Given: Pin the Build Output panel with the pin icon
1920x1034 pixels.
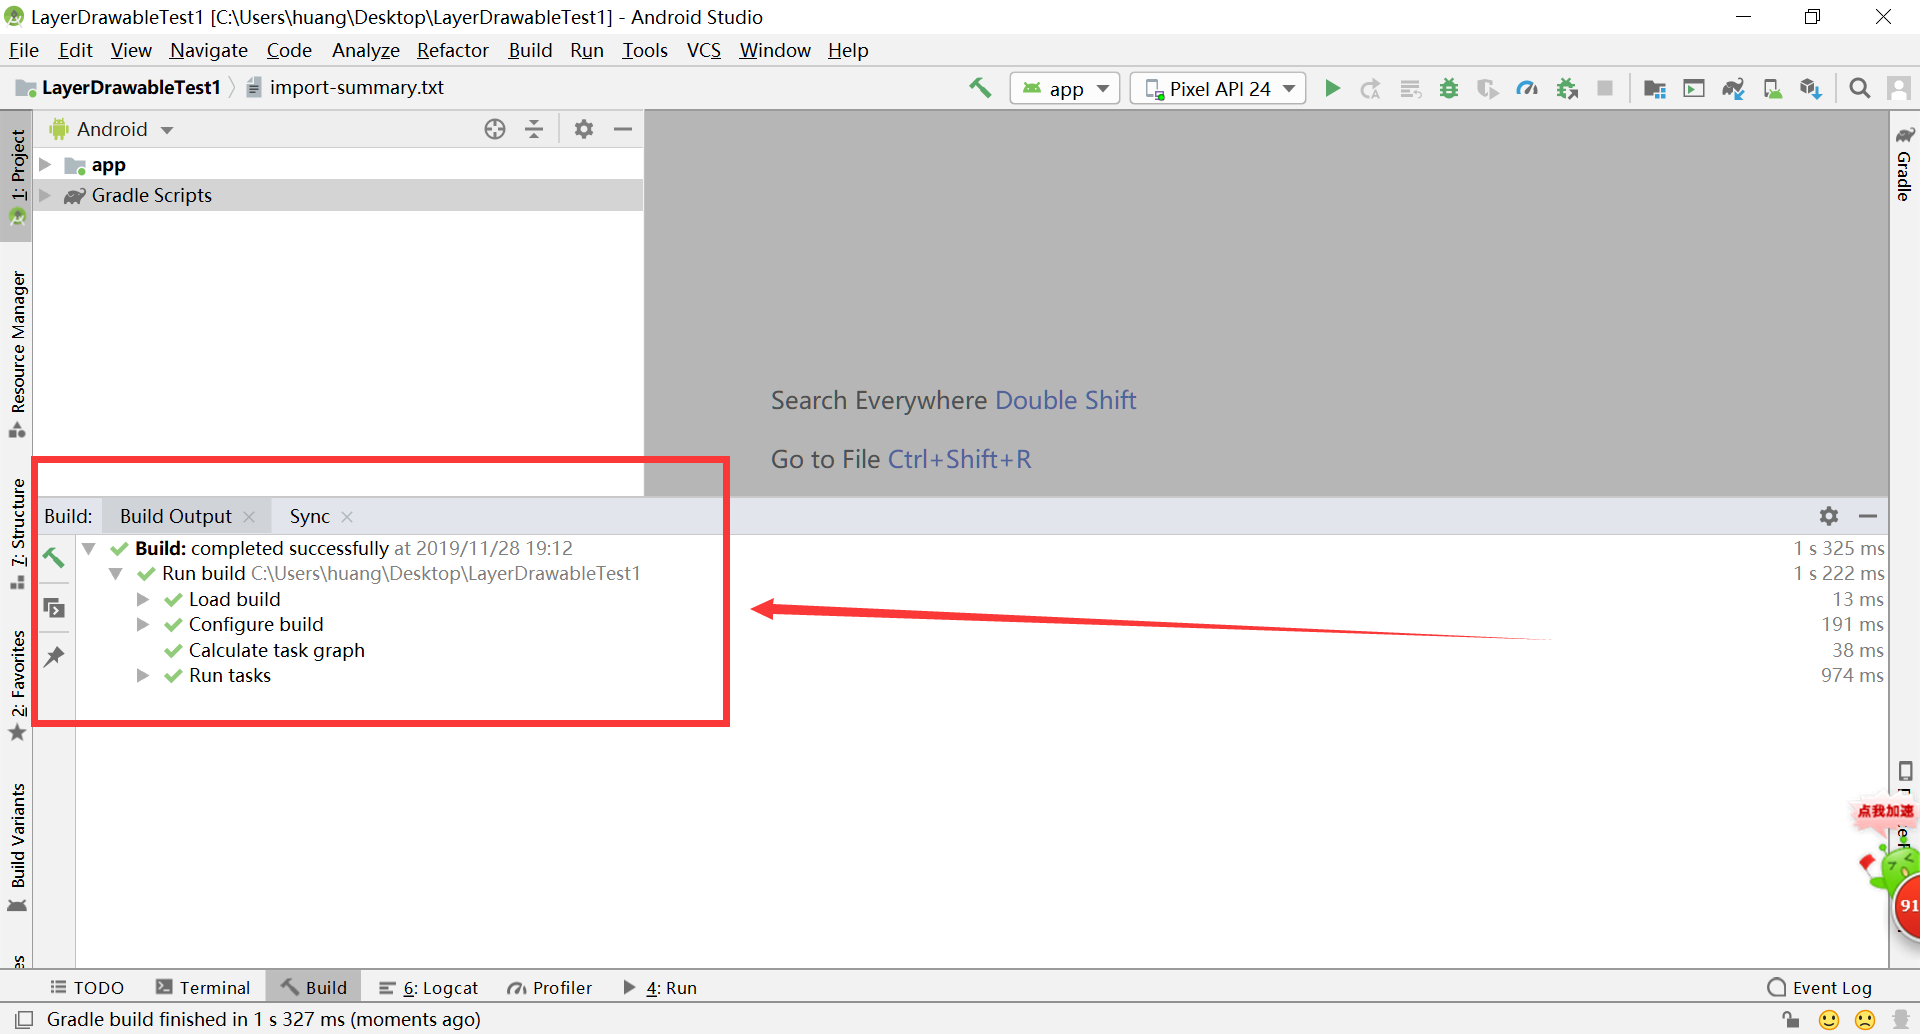Looking at the screenshot, I should point(54,656).
